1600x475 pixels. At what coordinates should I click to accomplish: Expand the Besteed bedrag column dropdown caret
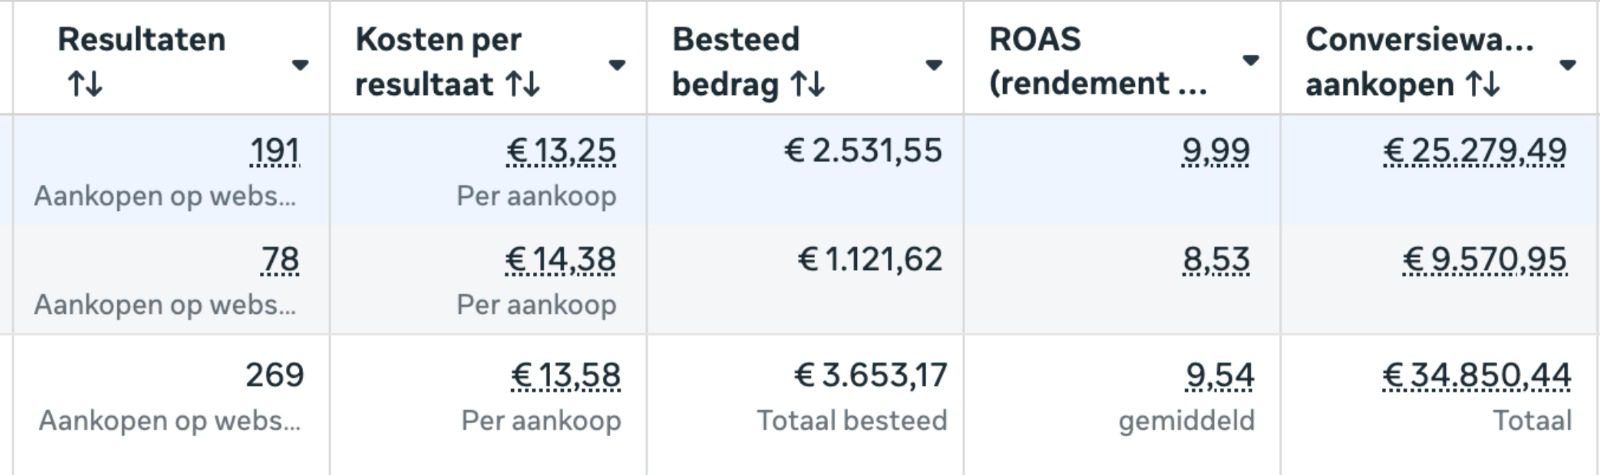934,65
